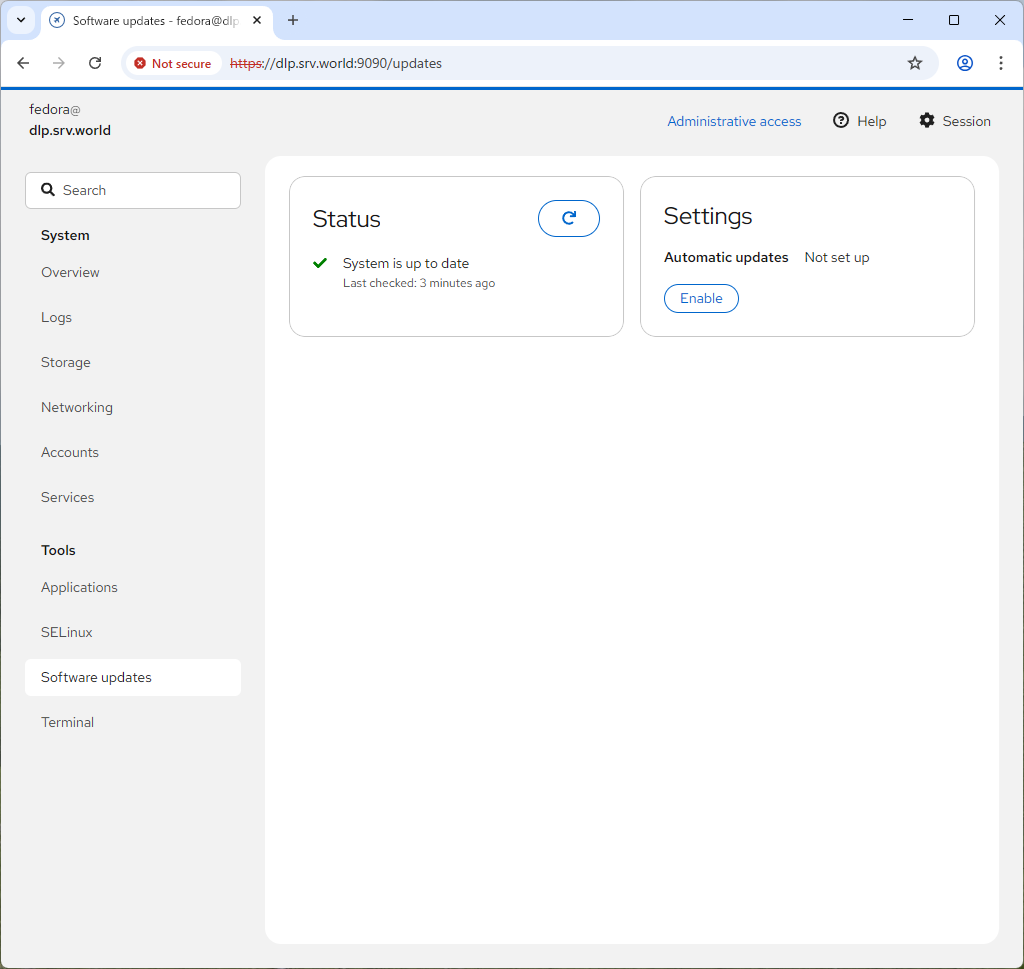Go to the Services section
The image size is (1024, 969).
pyautogui.click(x=67, y=497)
